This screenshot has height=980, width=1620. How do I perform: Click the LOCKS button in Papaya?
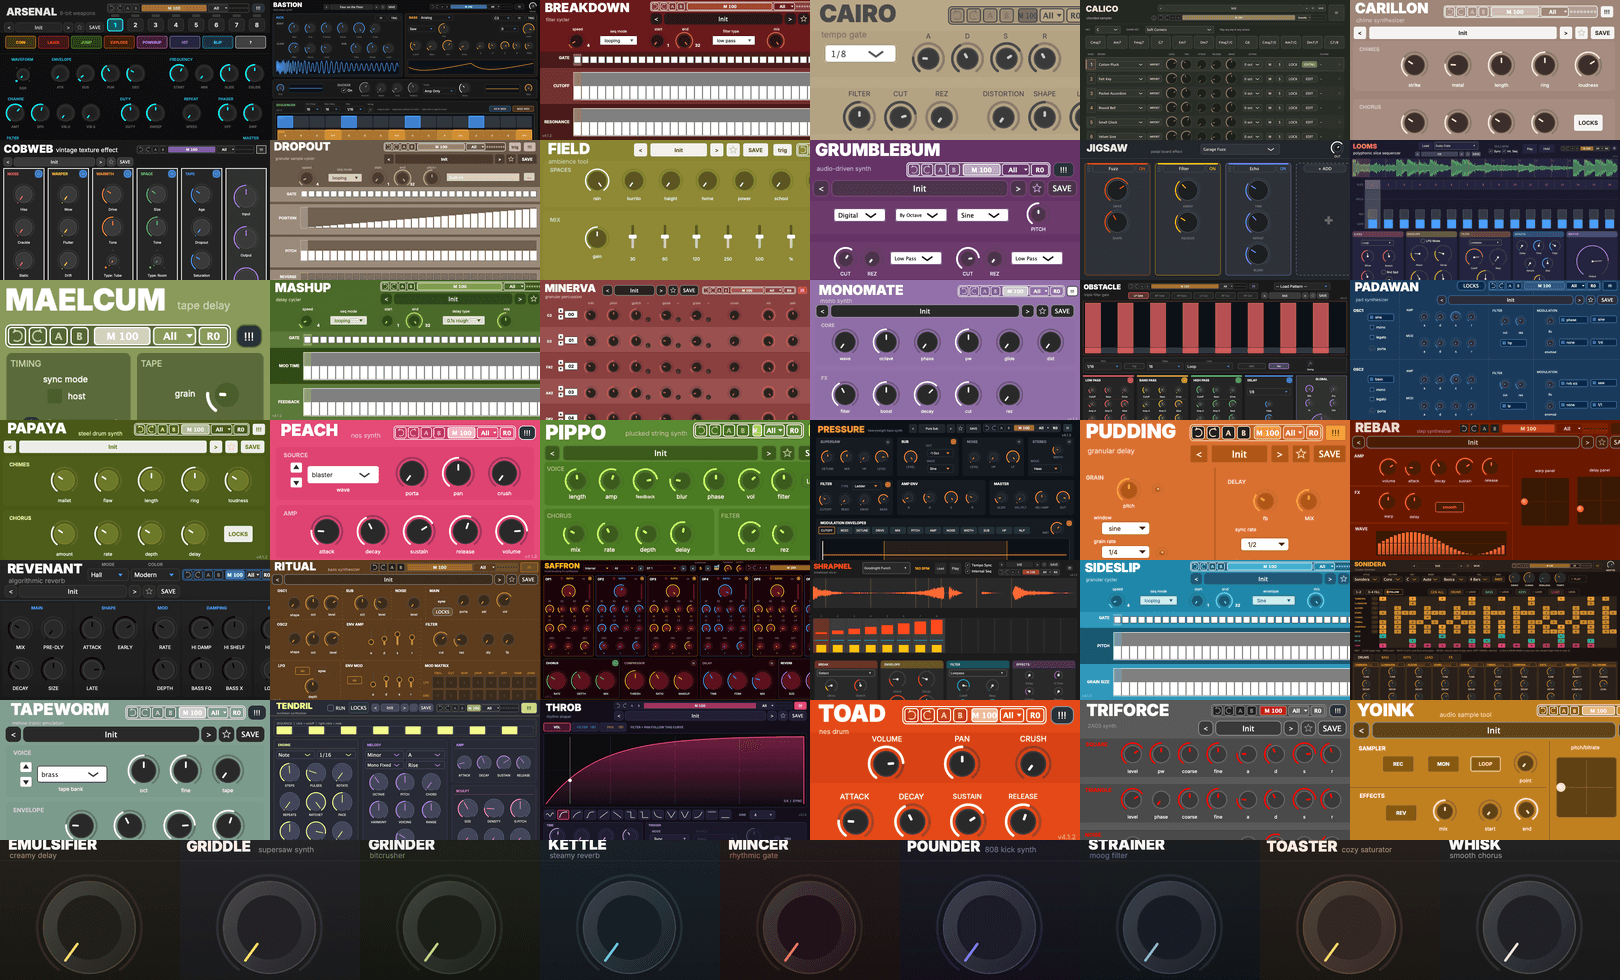pyautogui.click(x=238, y=534)
